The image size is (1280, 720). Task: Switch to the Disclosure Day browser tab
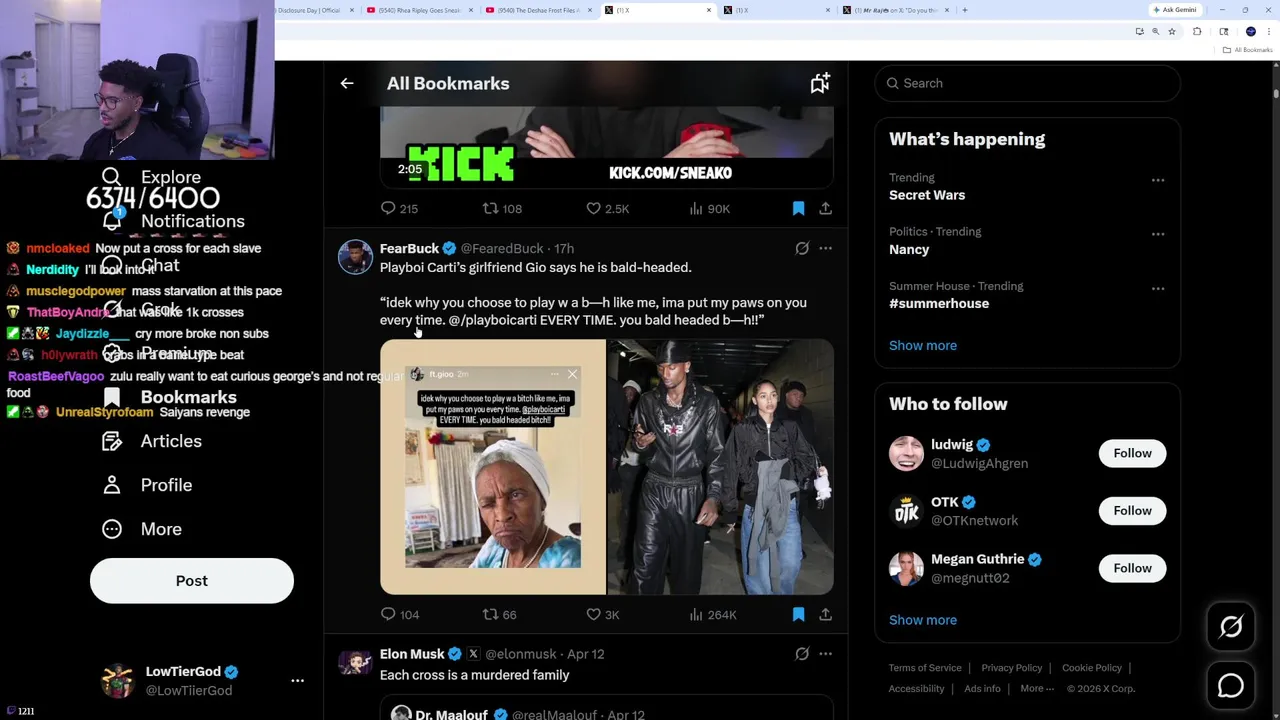click(x=314, y=10)
